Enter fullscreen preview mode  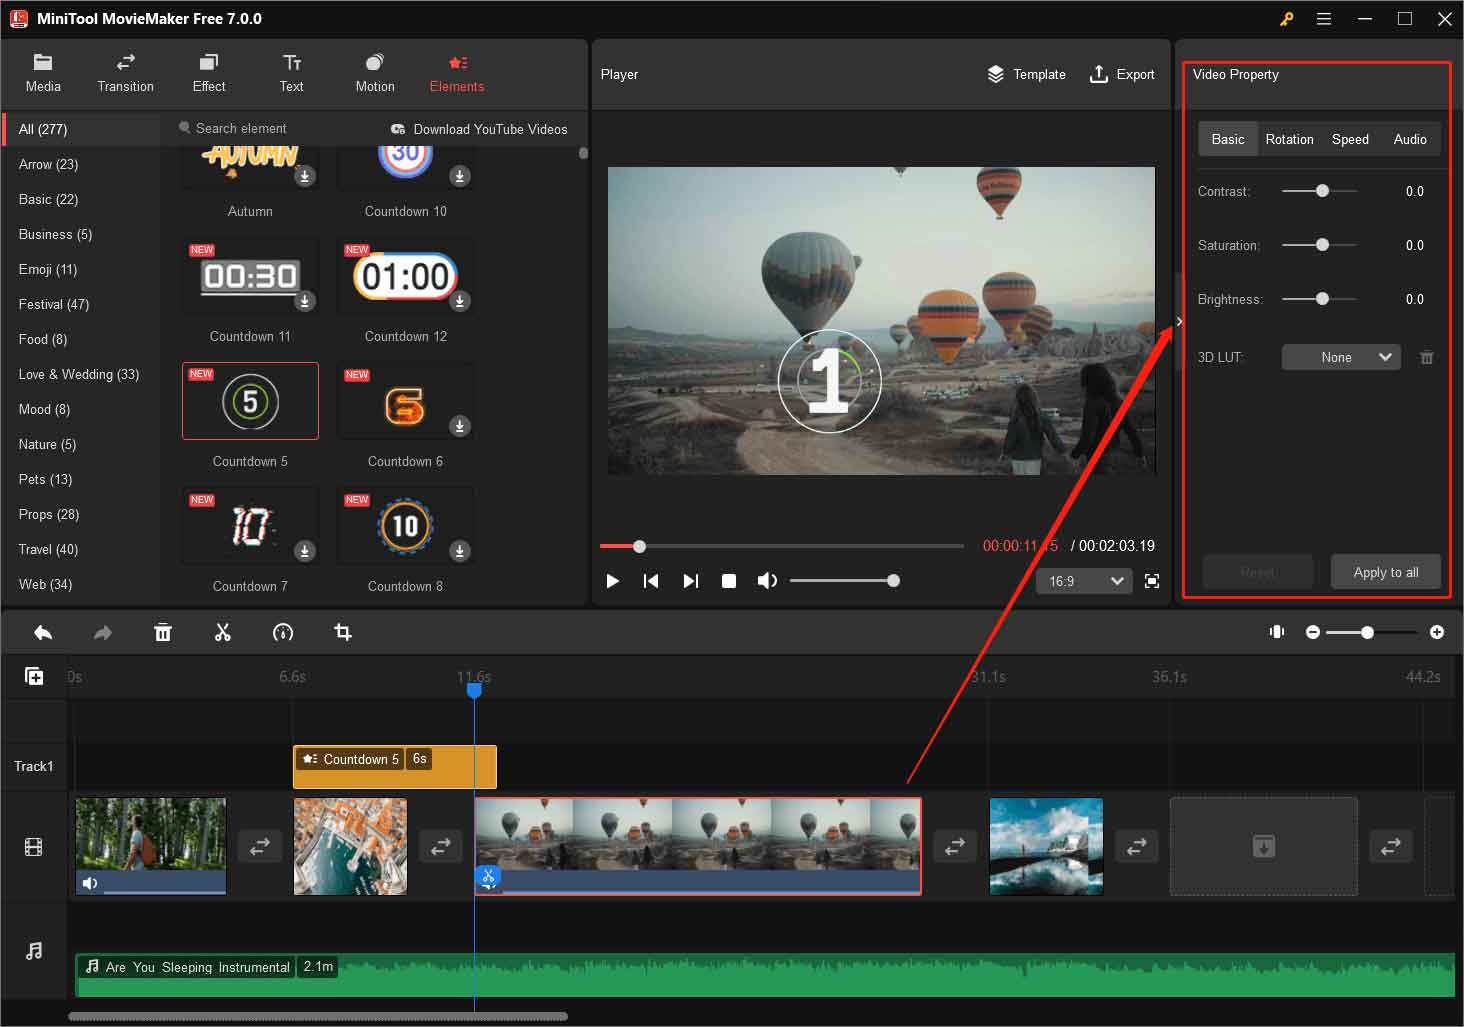[x=1152, y=581]
